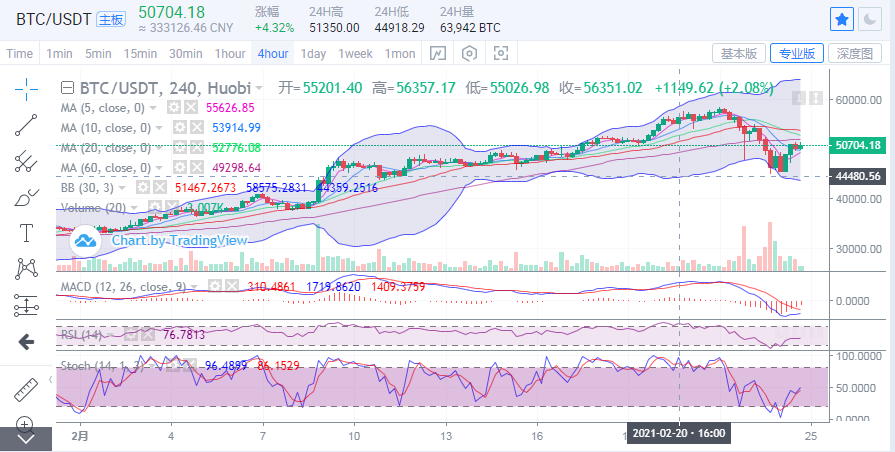Viewport: 895px width, 452px height.
Task: Select the trend line drawing tool
Action: (x=26, y=125)
